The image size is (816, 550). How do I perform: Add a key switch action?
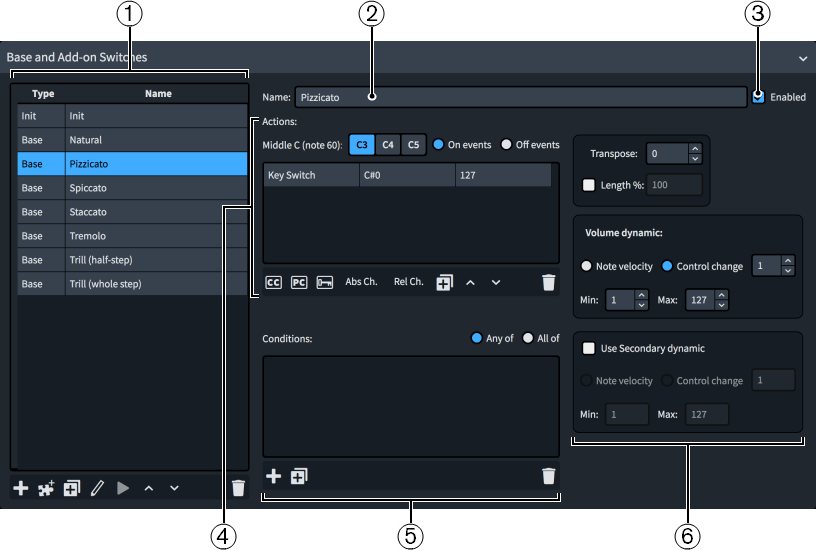(x=325, y=283)
